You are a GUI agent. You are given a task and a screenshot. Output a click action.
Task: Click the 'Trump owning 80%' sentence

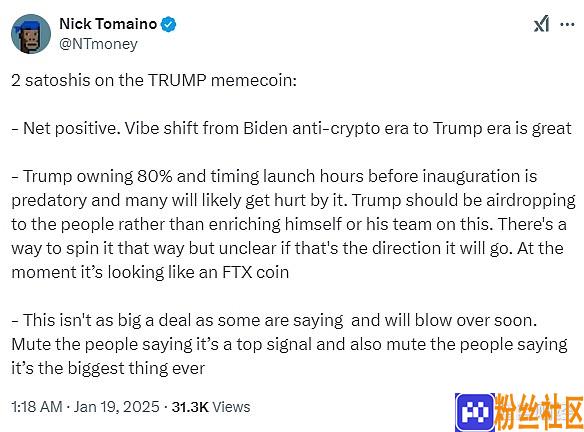click(x=274, y=176)
